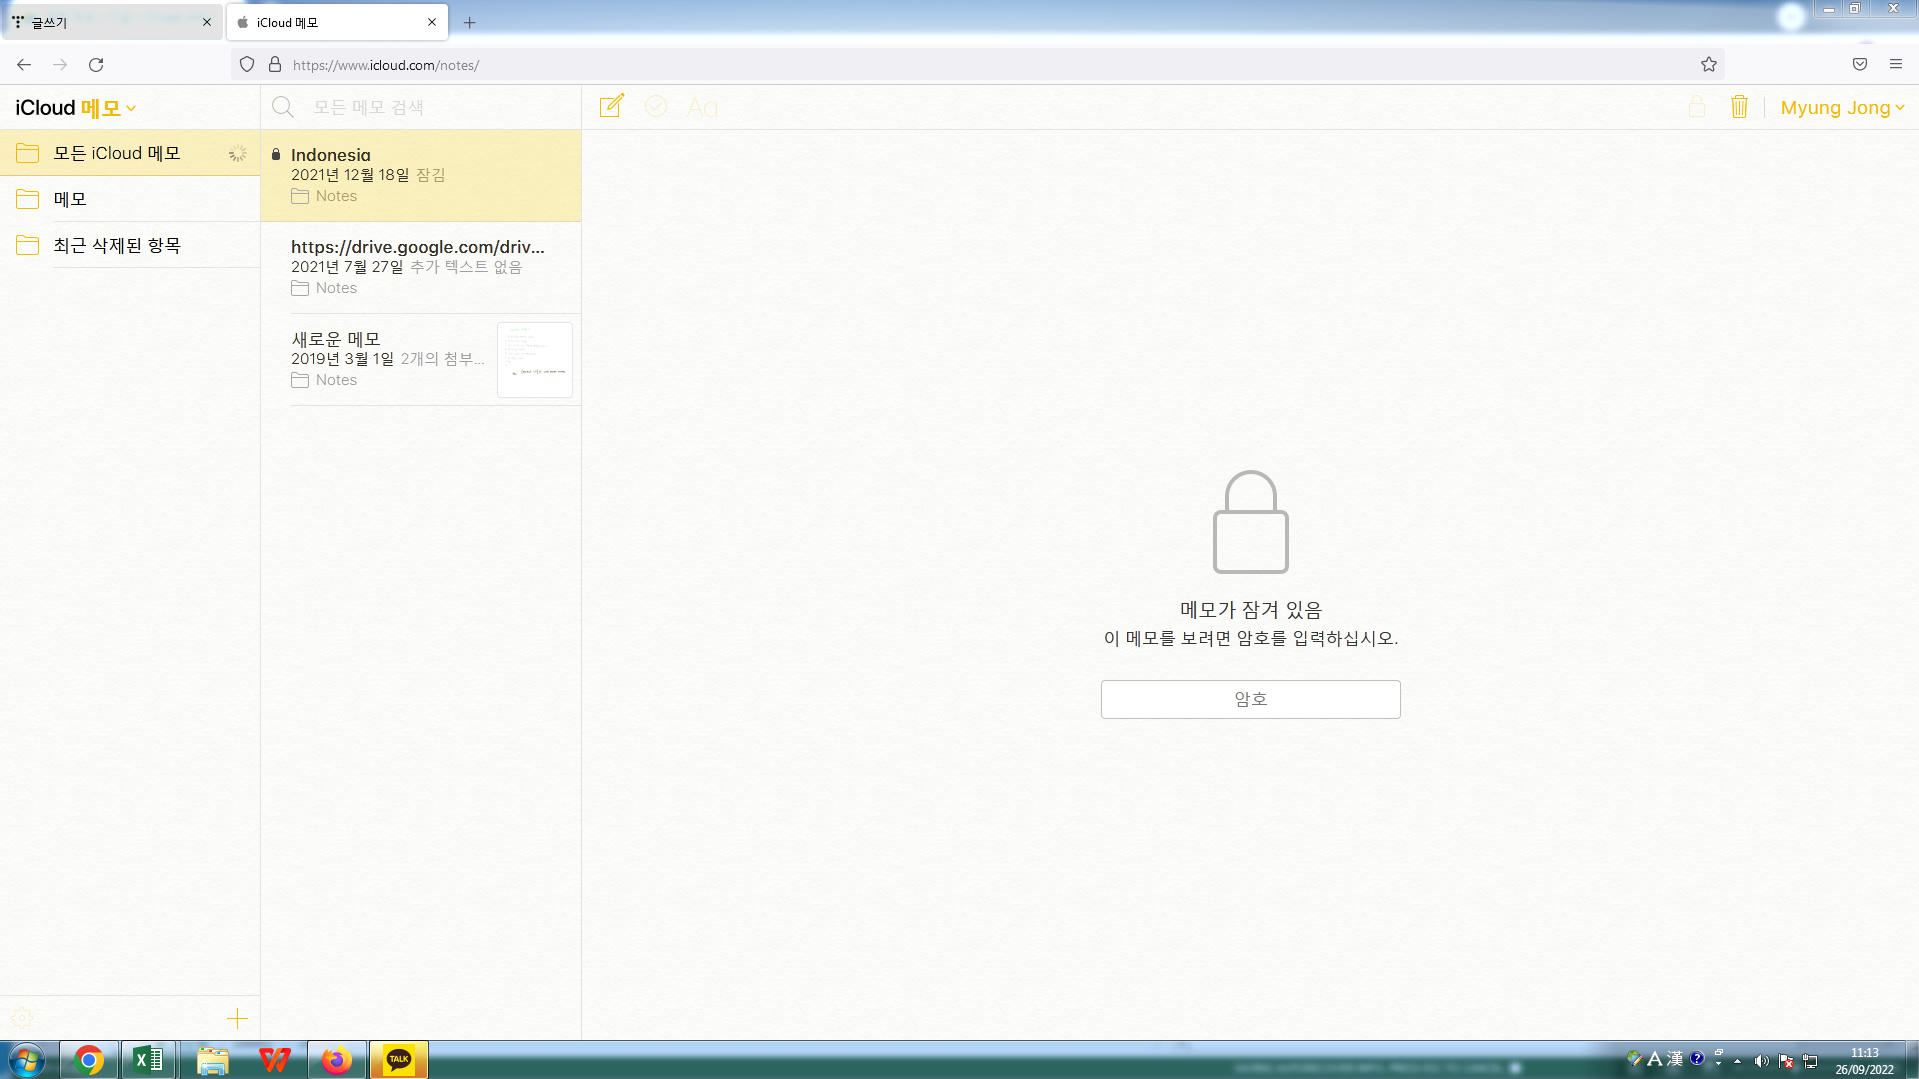Open the locked Indonesia note
1919x1079 pixels.
pos(421,175)
